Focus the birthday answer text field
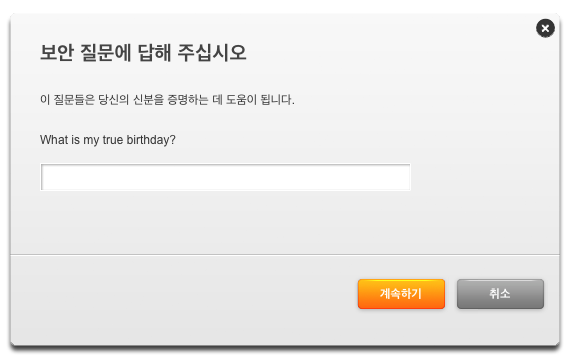Screen dimensions: 573x363 tap(225, 177)
